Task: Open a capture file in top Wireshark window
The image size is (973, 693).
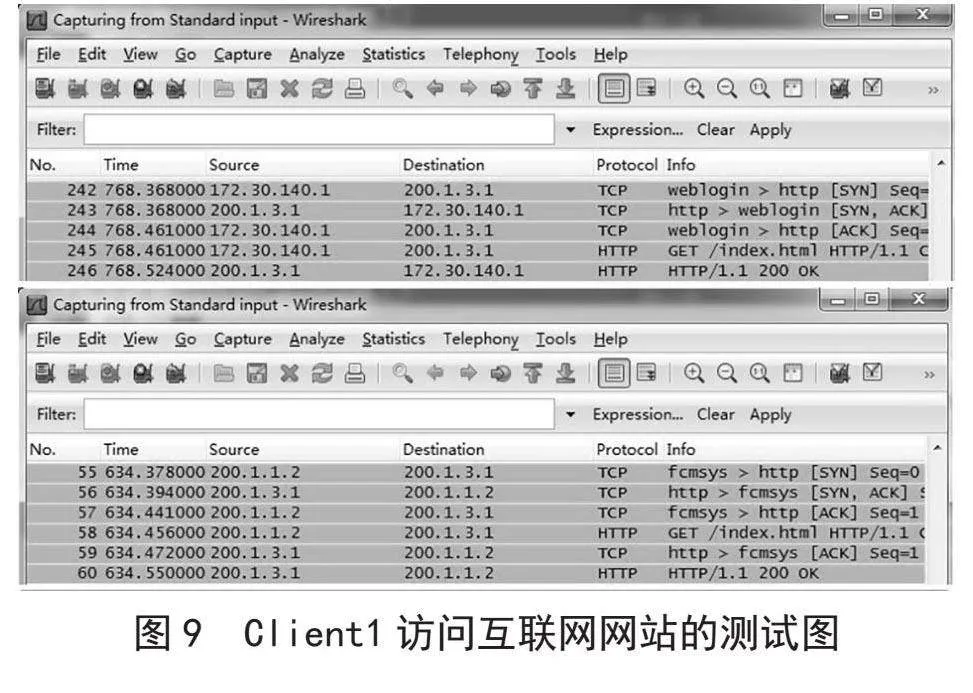Action: (x=223, y=89)
